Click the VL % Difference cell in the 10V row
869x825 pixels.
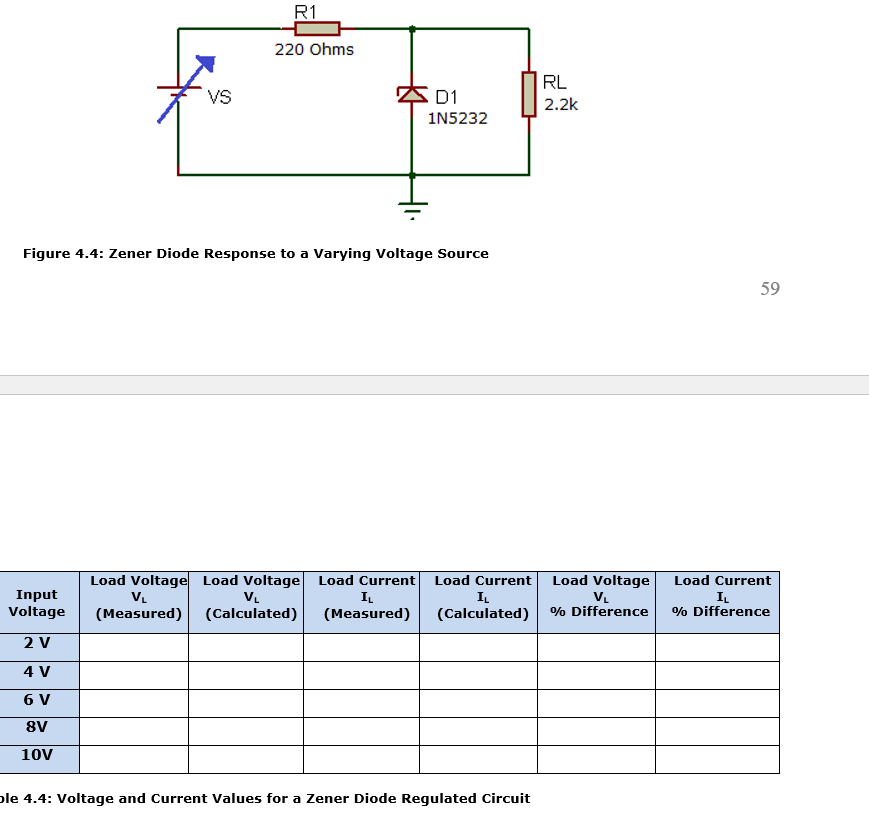(596, 760)
